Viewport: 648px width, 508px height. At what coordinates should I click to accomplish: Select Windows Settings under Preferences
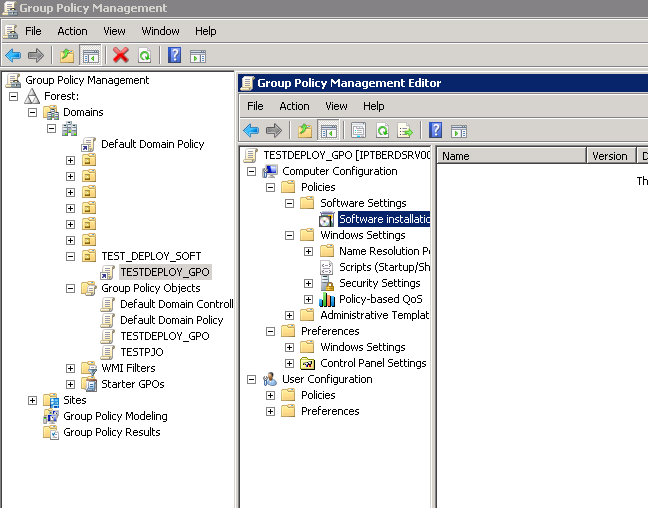click(x=362, y=347)
